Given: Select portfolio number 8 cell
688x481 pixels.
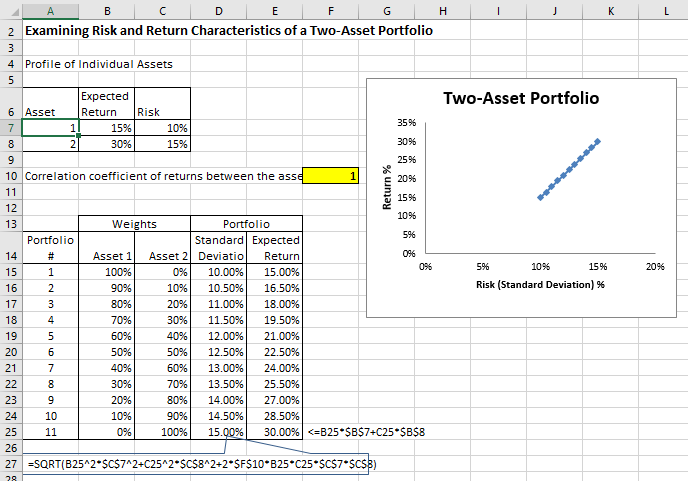Looking at the screenshot, I should pos(50,384).
